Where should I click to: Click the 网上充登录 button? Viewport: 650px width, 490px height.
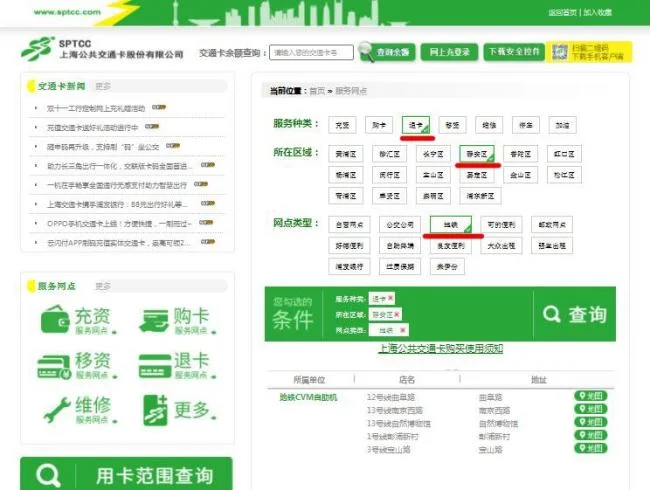pyautogui.click(x=449, y=52)
